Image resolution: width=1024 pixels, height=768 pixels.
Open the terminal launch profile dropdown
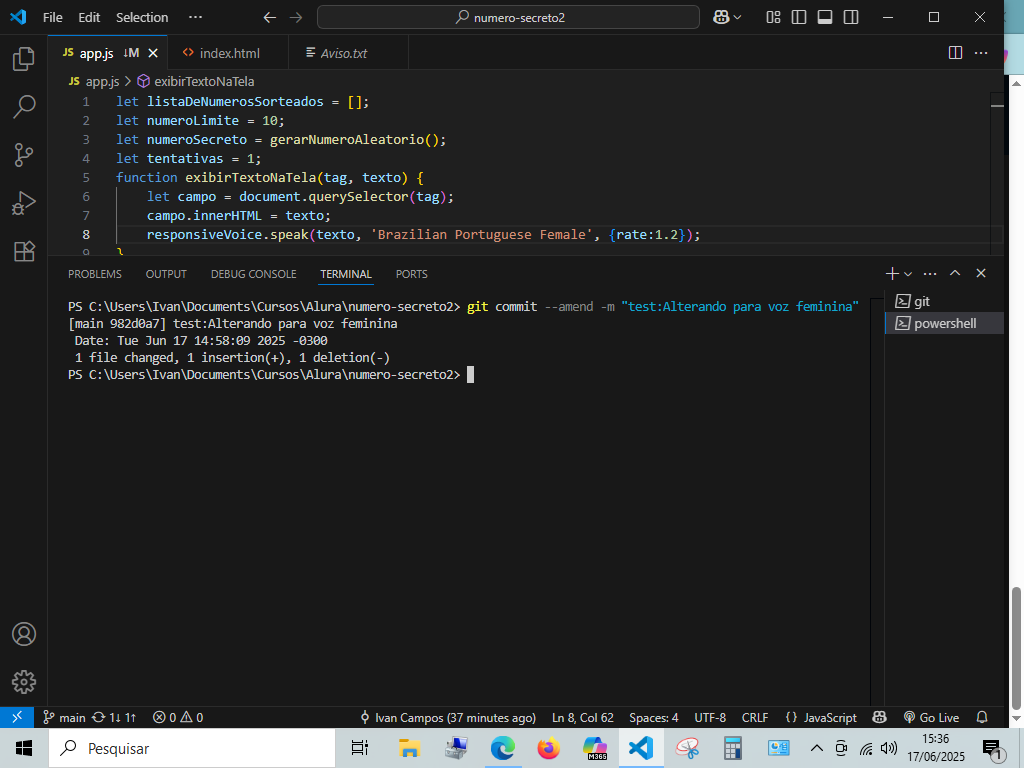908,274
